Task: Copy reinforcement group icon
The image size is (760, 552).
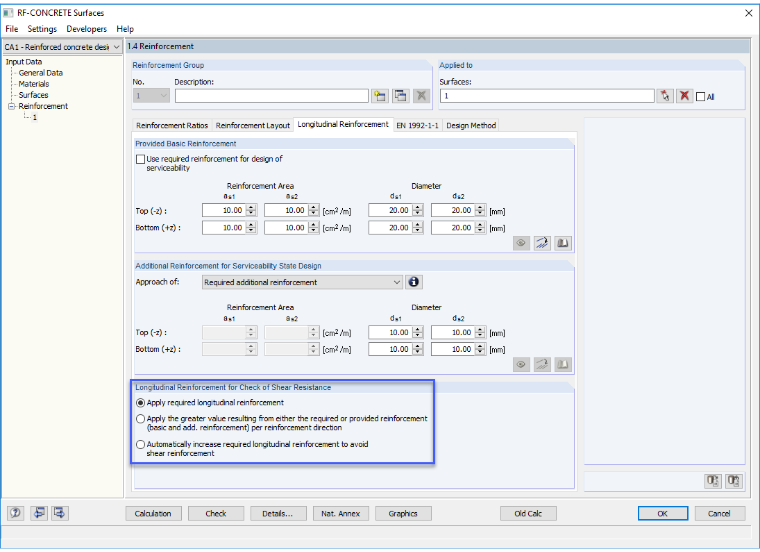Action: click(x=400, y=95)
